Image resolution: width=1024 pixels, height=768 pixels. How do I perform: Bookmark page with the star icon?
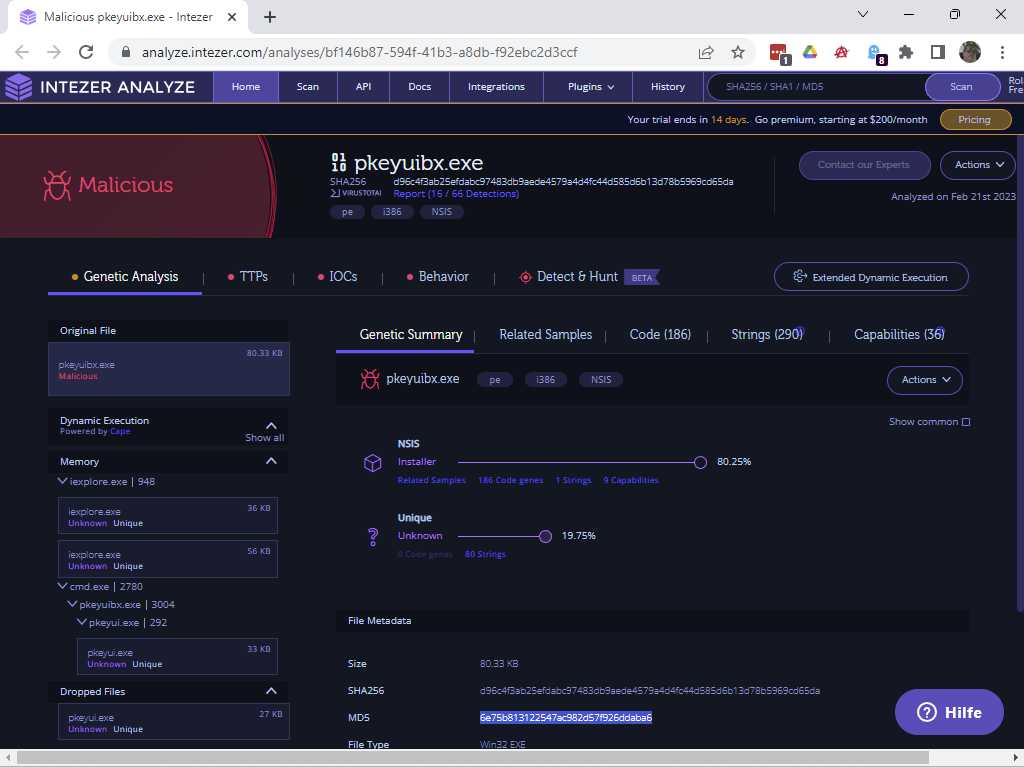point(738,52)
